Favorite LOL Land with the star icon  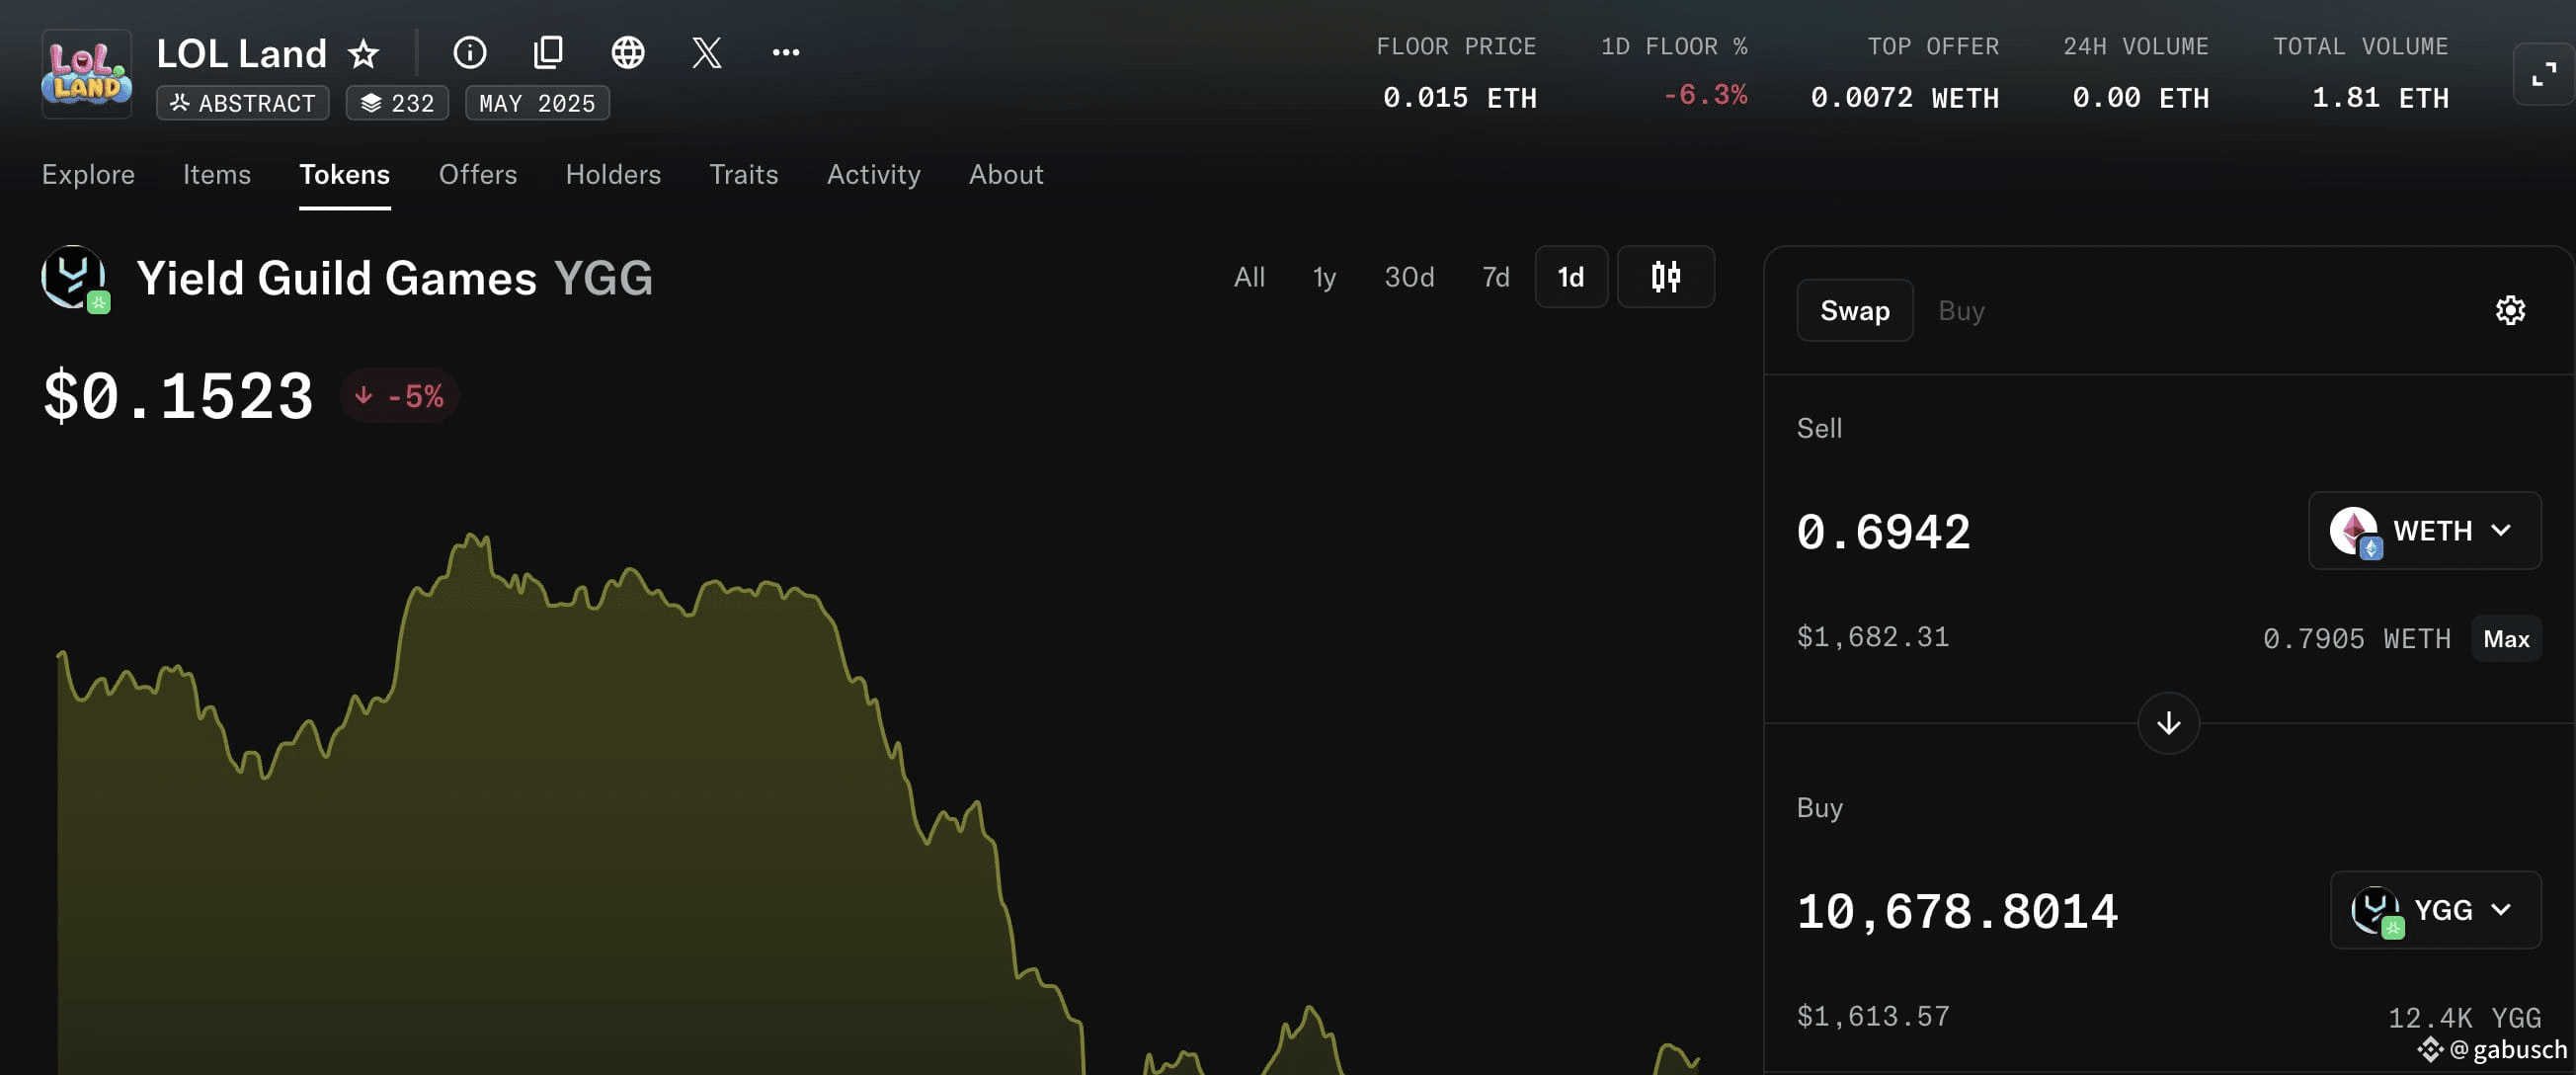(x=364, y=53)
